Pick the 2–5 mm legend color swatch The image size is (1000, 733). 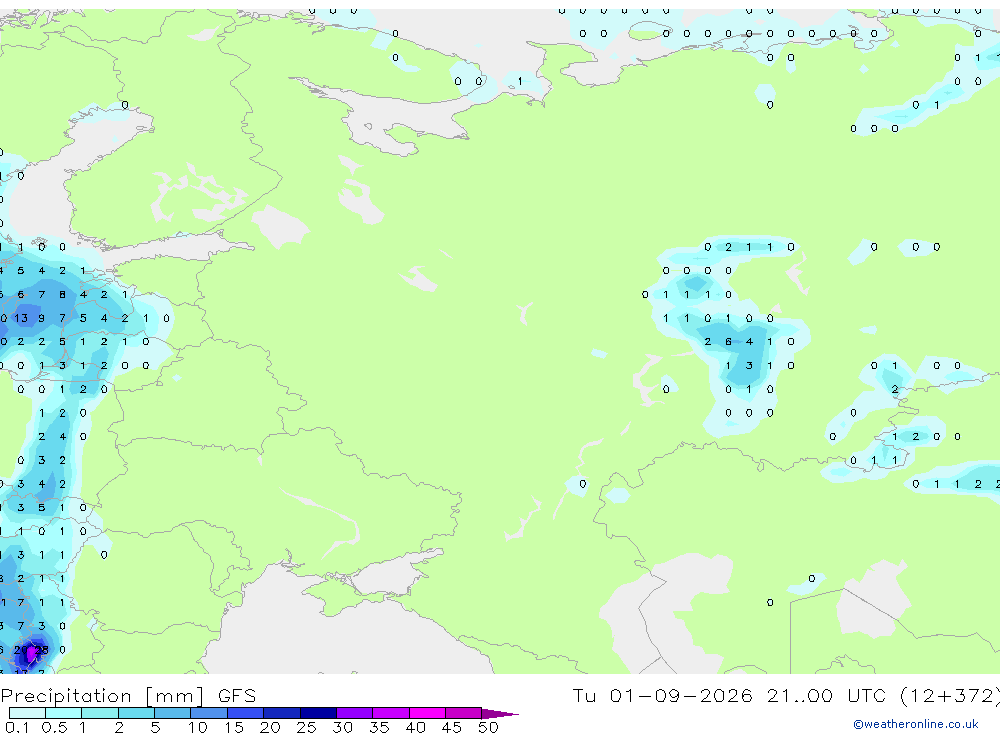coord(136,713)
